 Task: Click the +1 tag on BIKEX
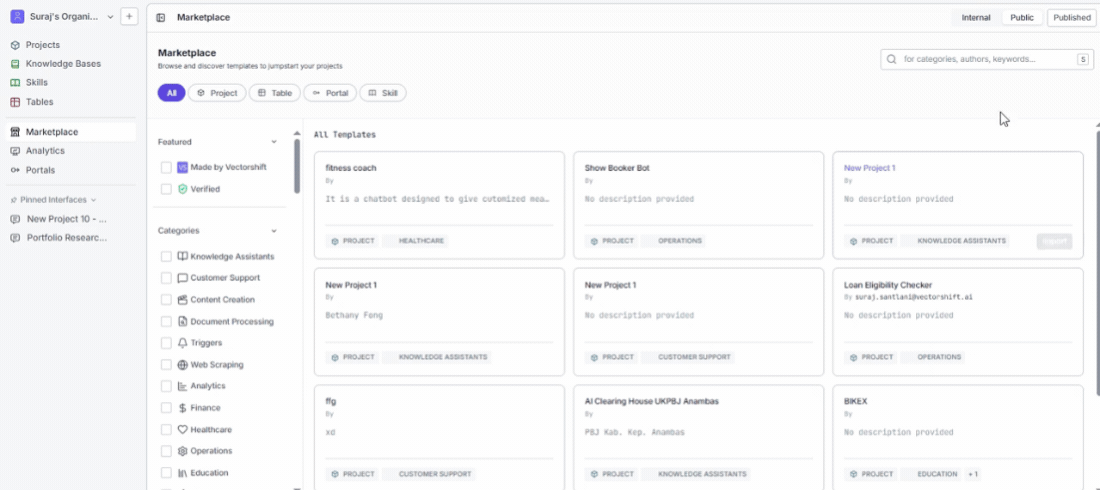coord(973,474)
